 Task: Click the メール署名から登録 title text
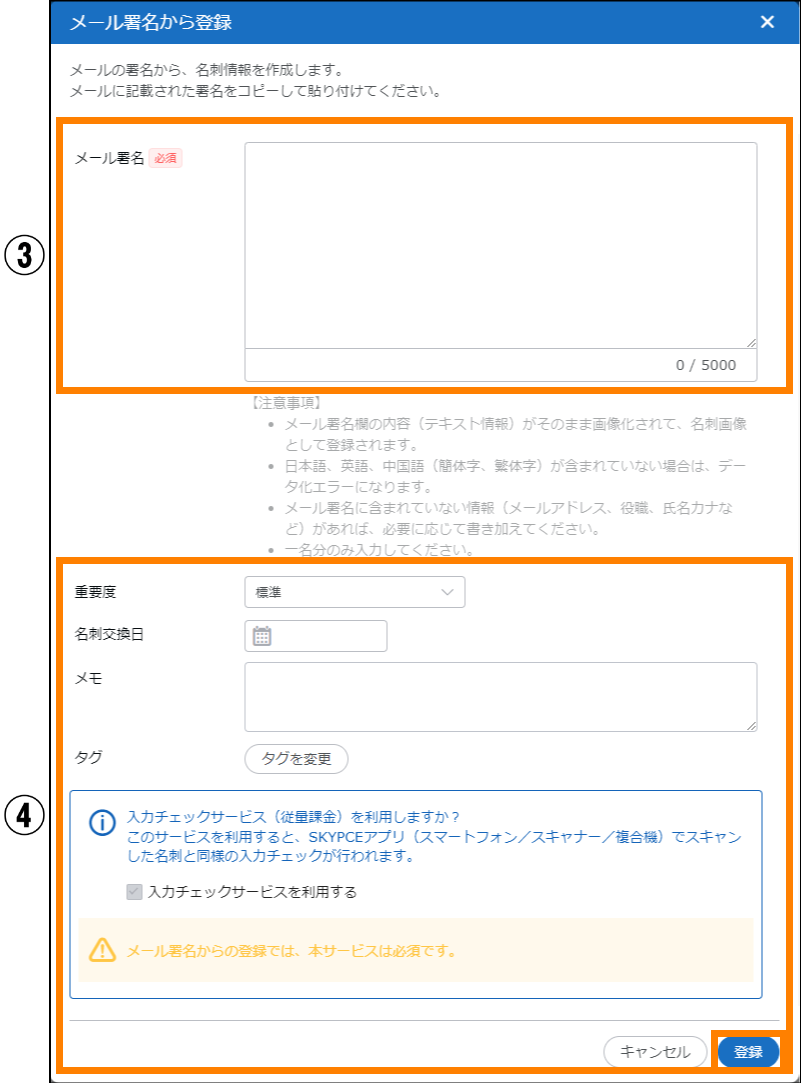tap(151, 22)
